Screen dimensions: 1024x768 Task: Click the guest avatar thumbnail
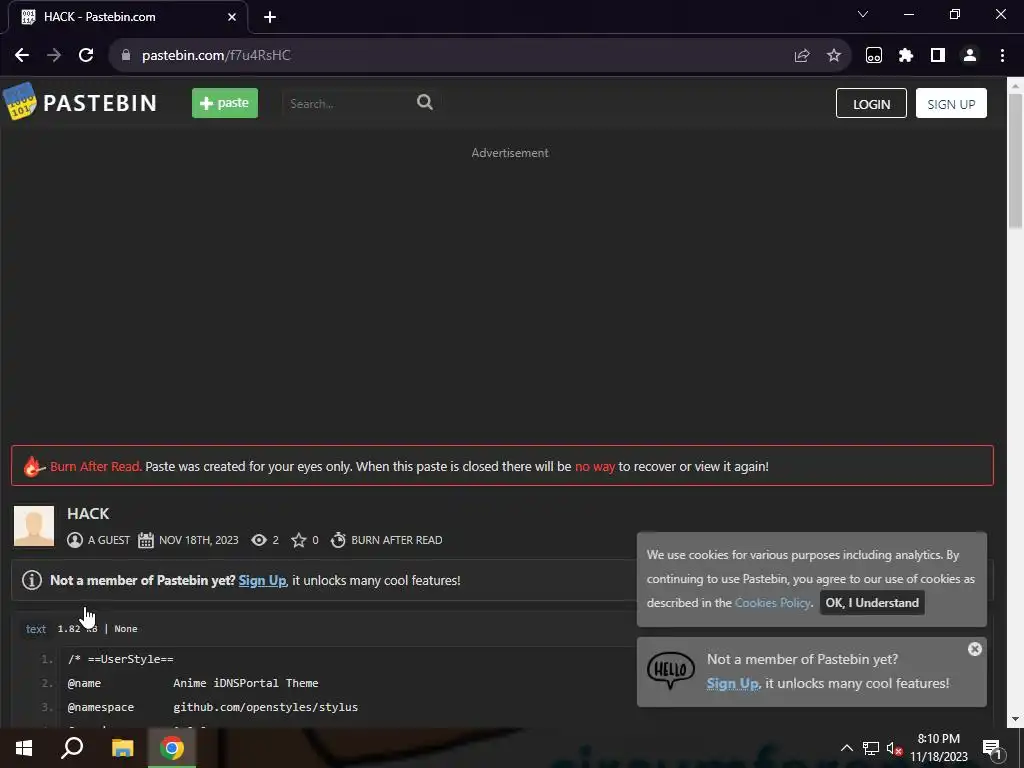[x=34, y=526]
